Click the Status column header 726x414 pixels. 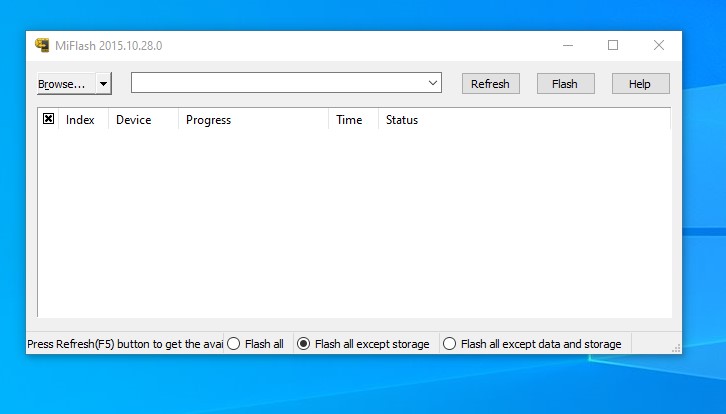point(524,120)
